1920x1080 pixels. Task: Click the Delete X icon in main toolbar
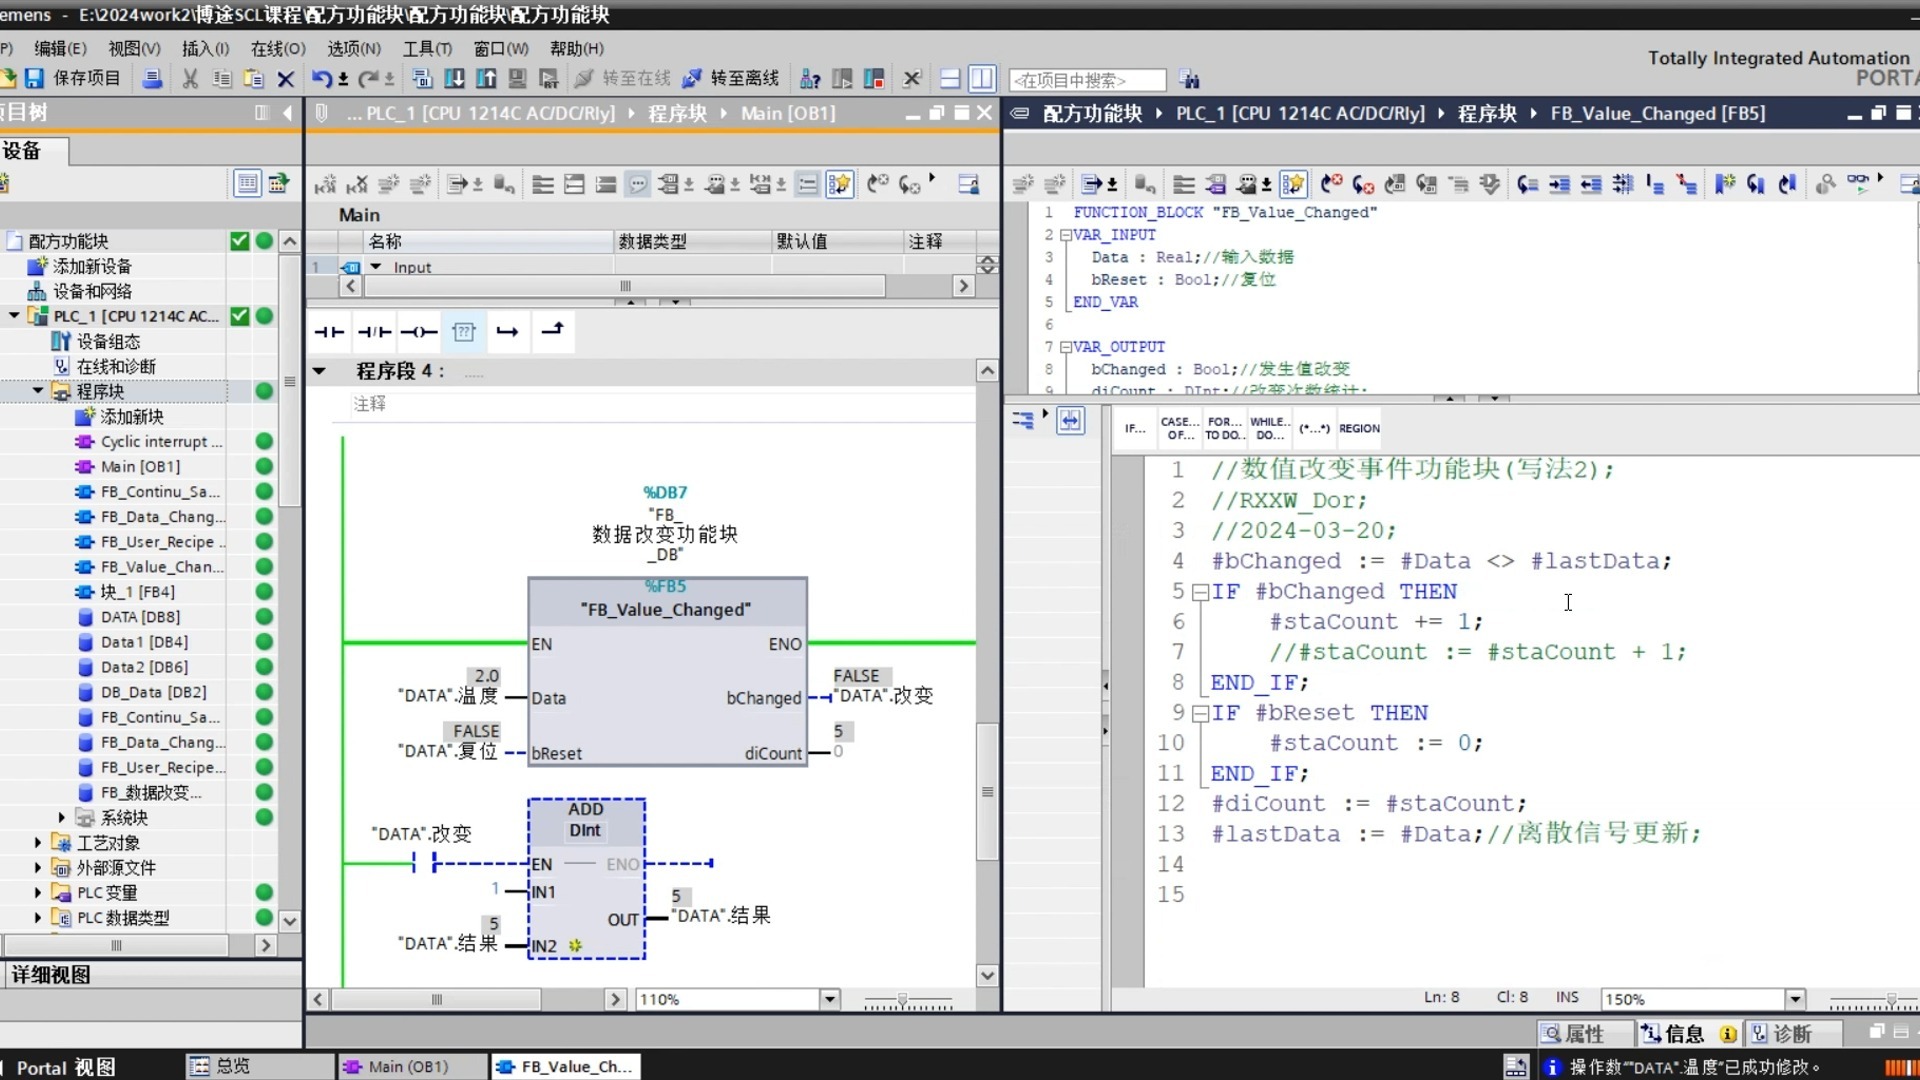coord(286,78)
